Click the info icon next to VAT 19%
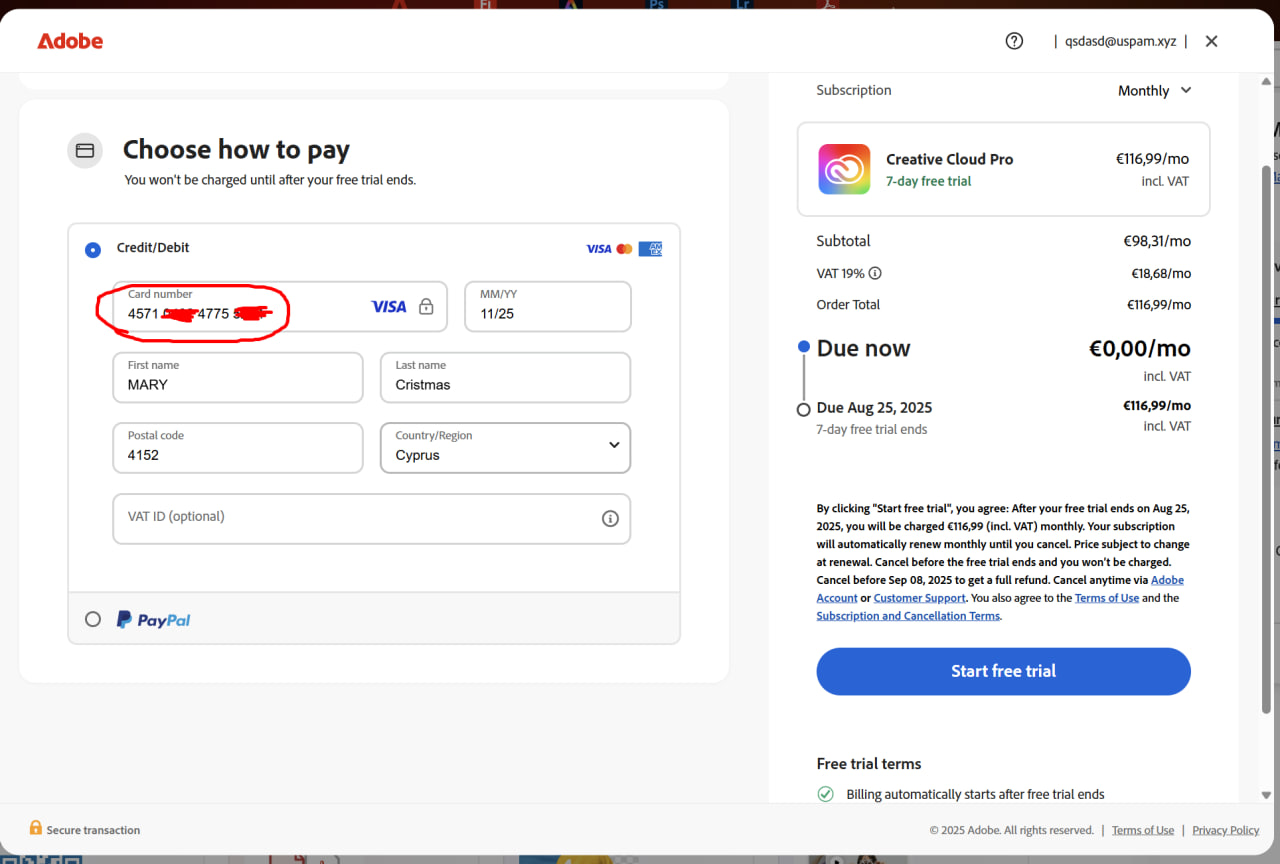Screen dimensions: 1280x864 [875, 273]
